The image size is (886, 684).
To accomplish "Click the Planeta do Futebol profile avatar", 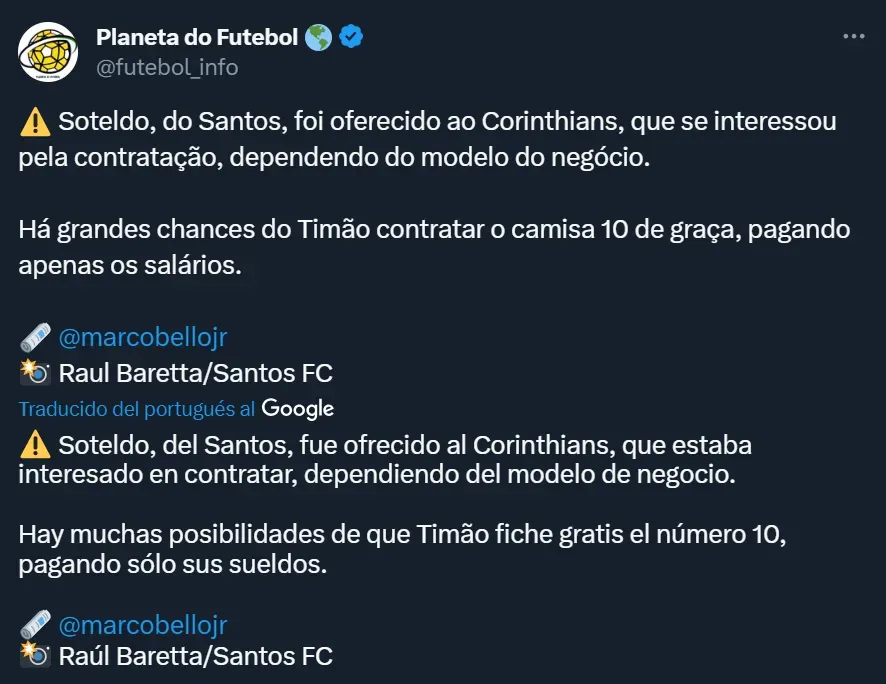I will pyautogui.click(x=49, y=52).
